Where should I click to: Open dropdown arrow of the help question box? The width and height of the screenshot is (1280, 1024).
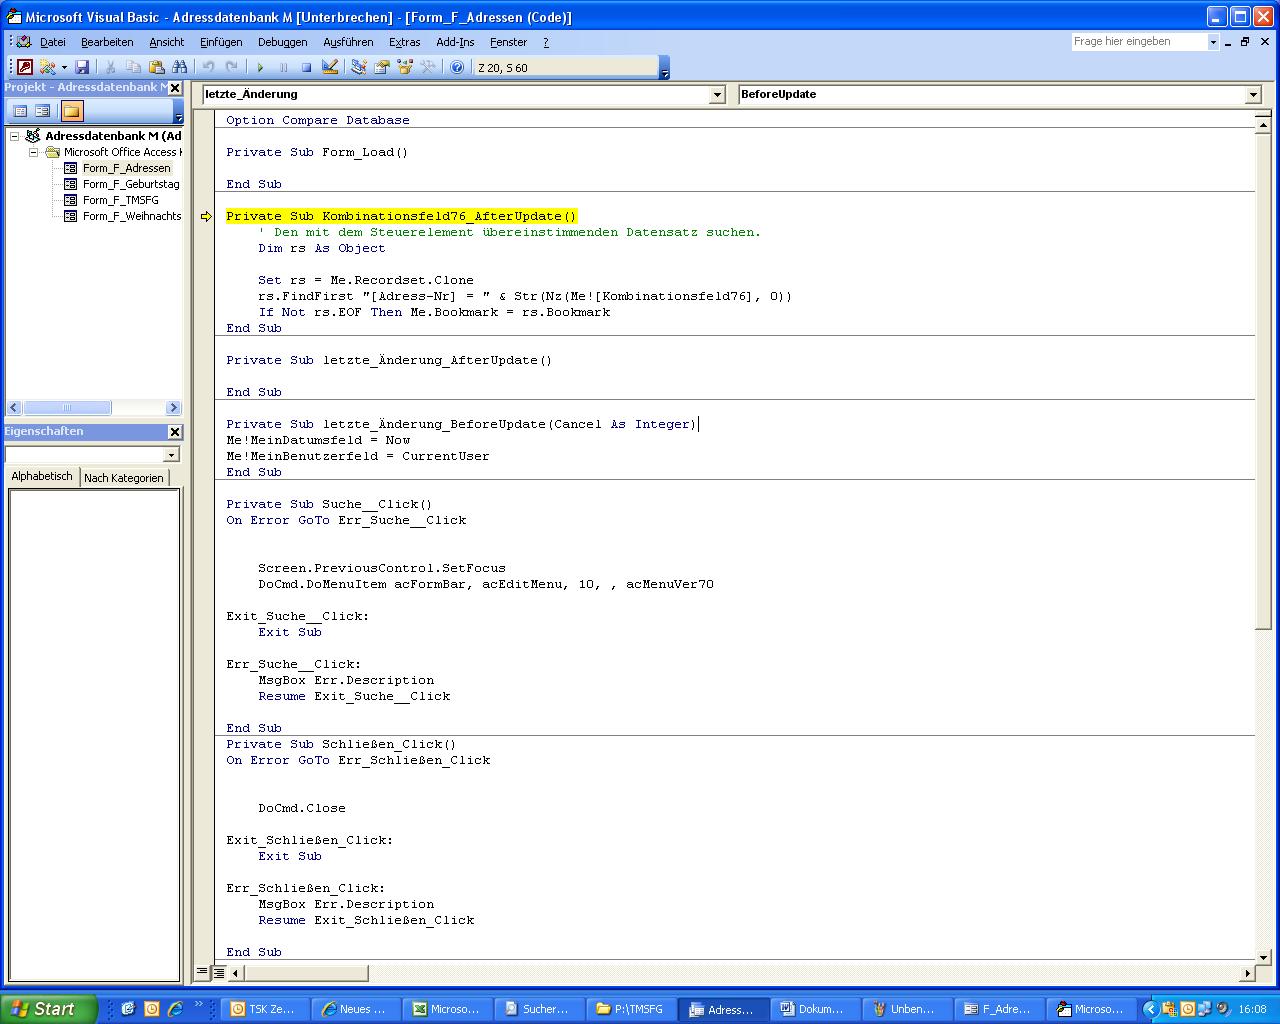coord(1213,42)
